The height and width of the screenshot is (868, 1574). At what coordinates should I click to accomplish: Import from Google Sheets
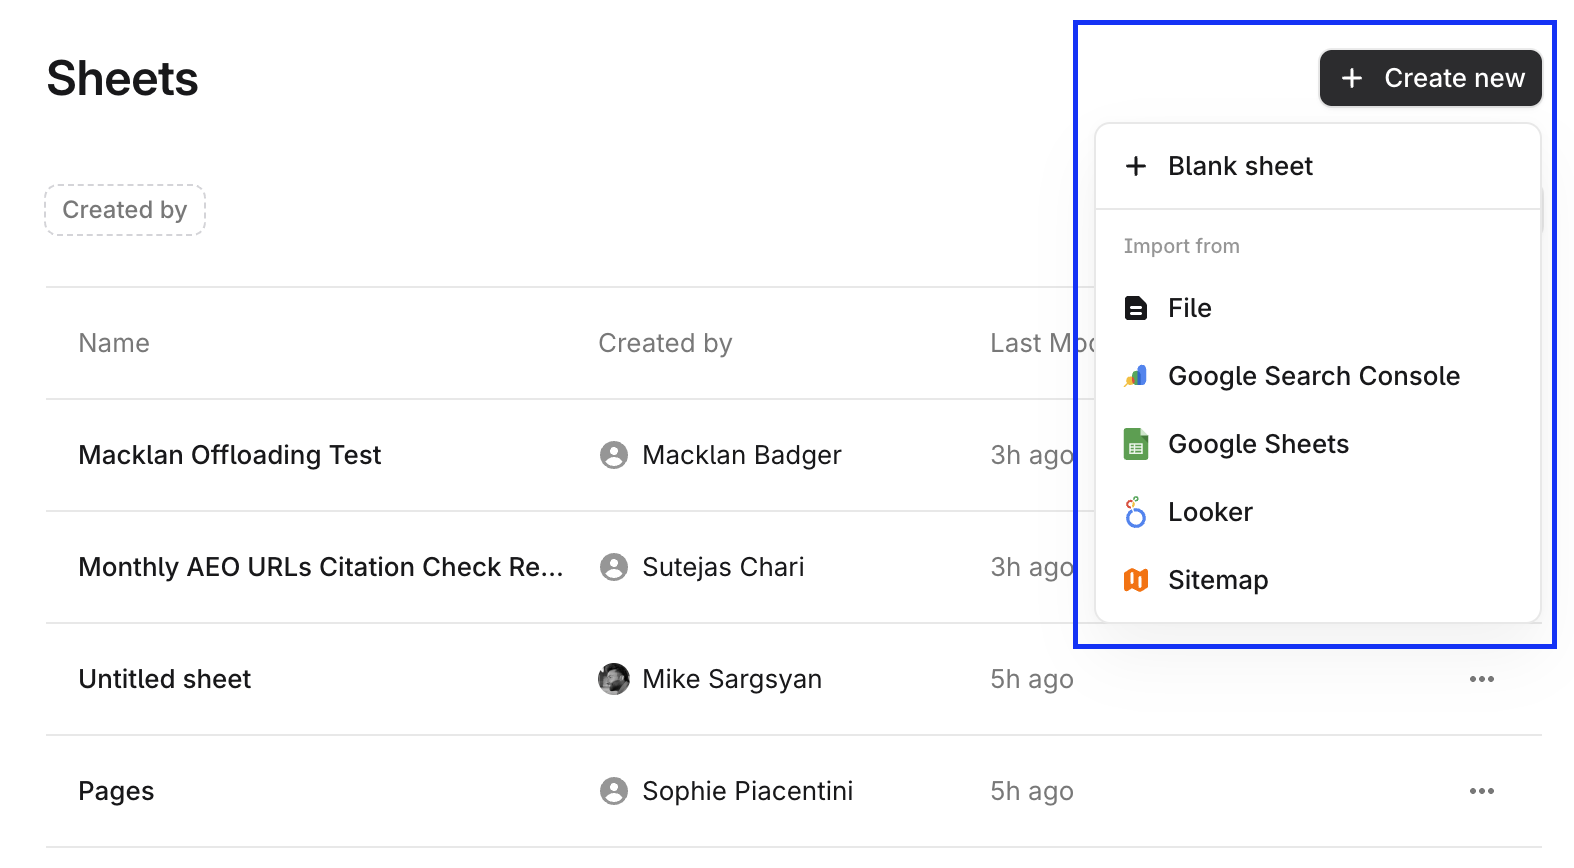coord(1318,444)
